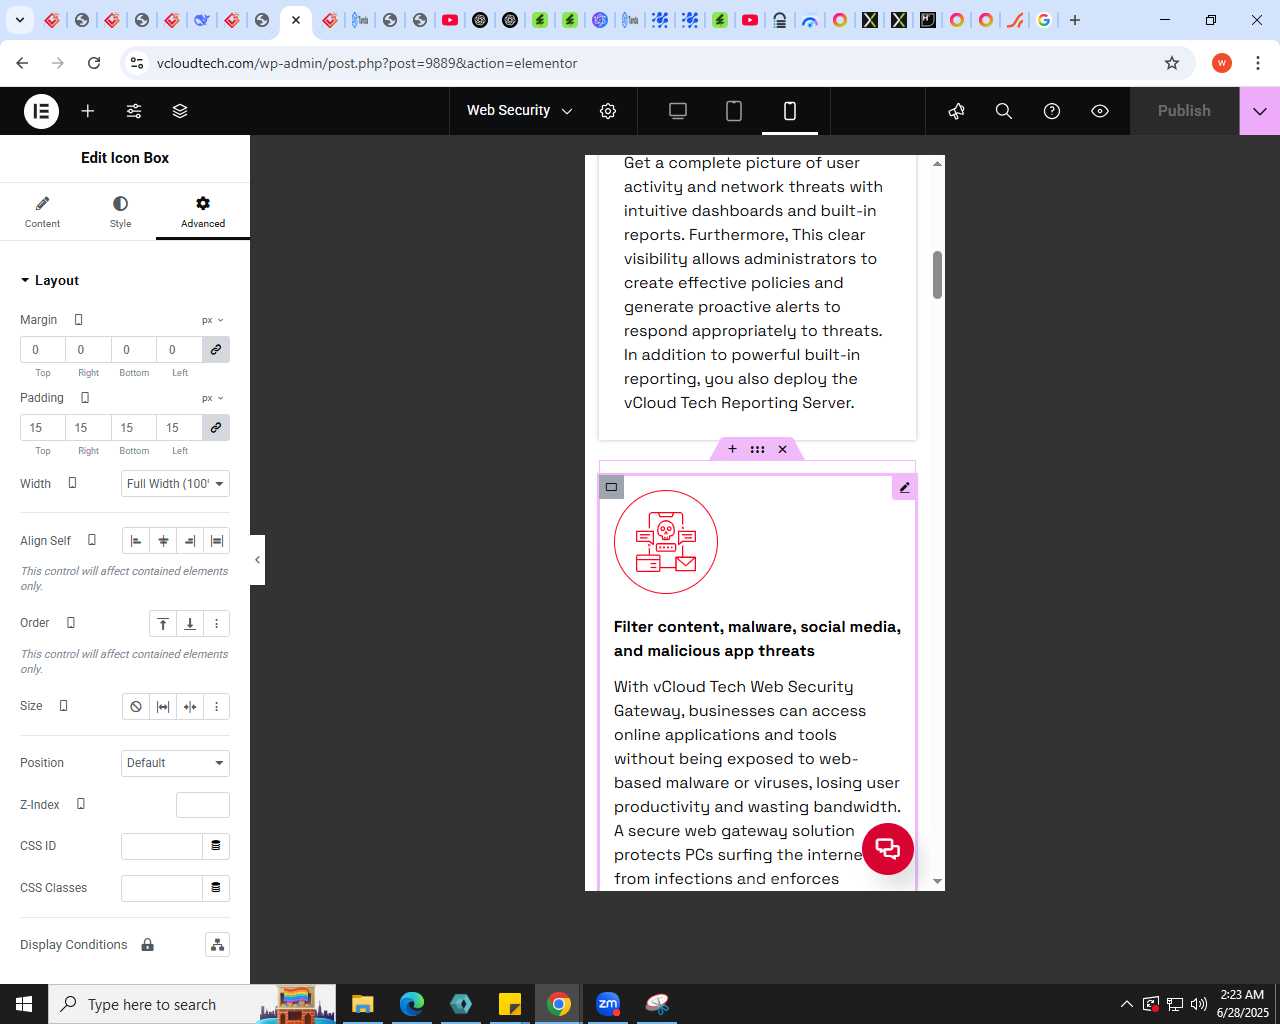
Task: Reload the browser page
Action: 94,63
